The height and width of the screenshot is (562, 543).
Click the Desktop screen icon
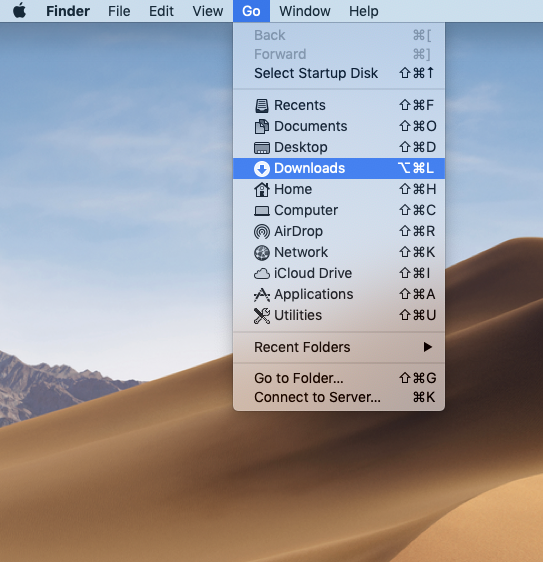tap(262, 148)
